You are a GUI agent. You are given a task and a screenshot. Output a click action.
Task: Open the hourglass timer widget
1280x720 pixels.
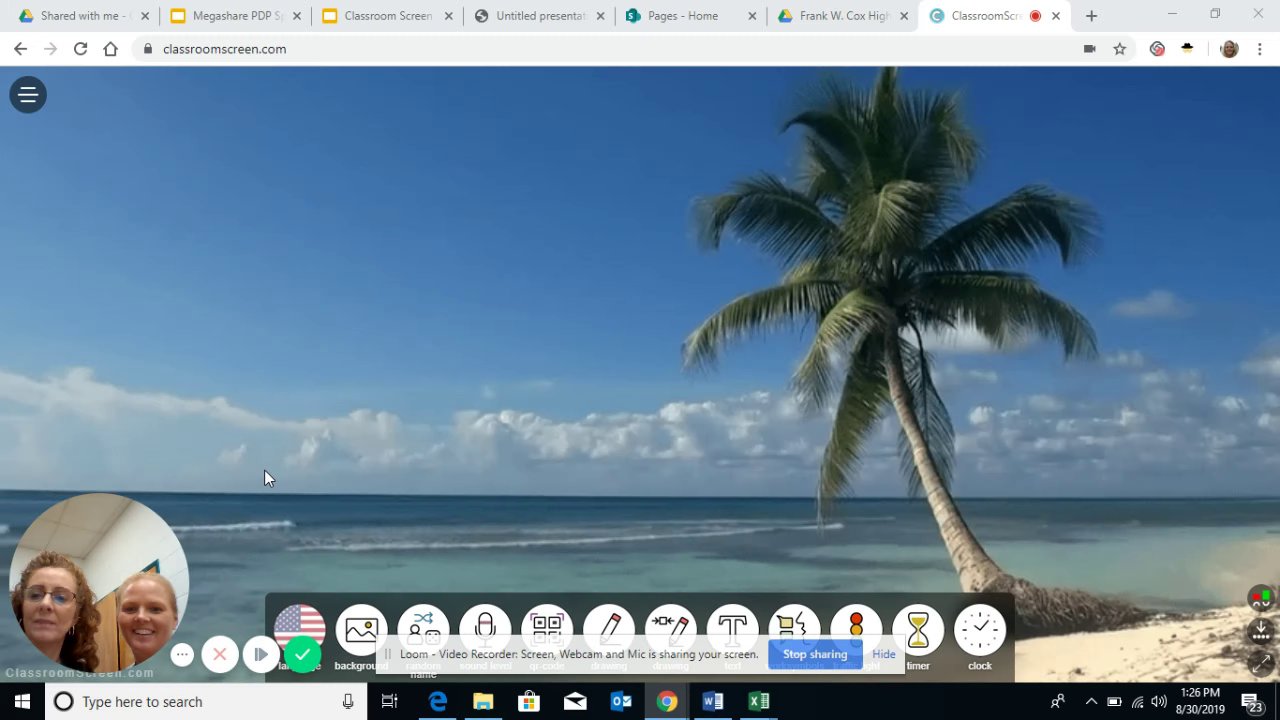918,630
